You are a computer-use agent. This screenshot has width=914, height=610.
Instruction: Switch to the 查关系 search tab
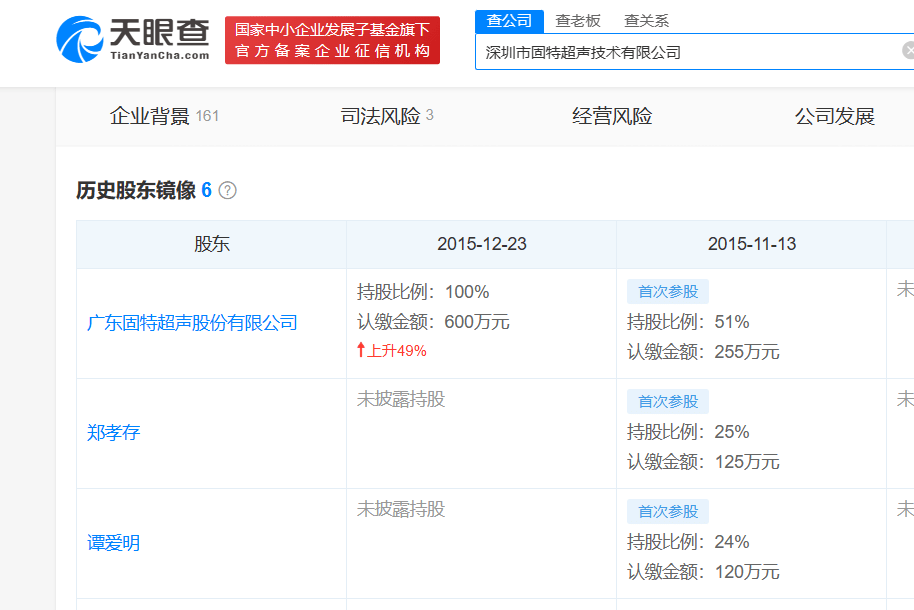[646, 20]
